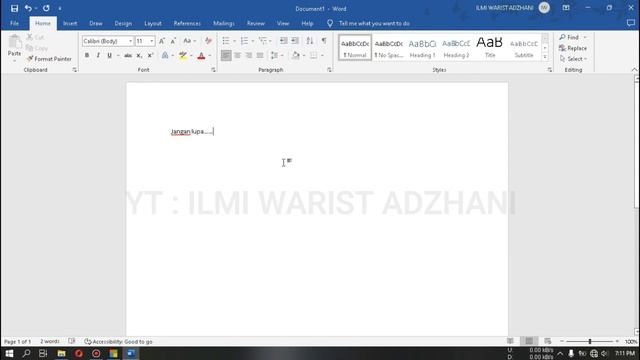The image size is (640, 360).
Task: Apply the No Spacing style
Action: pyautogui.click(x=389, y=48)
